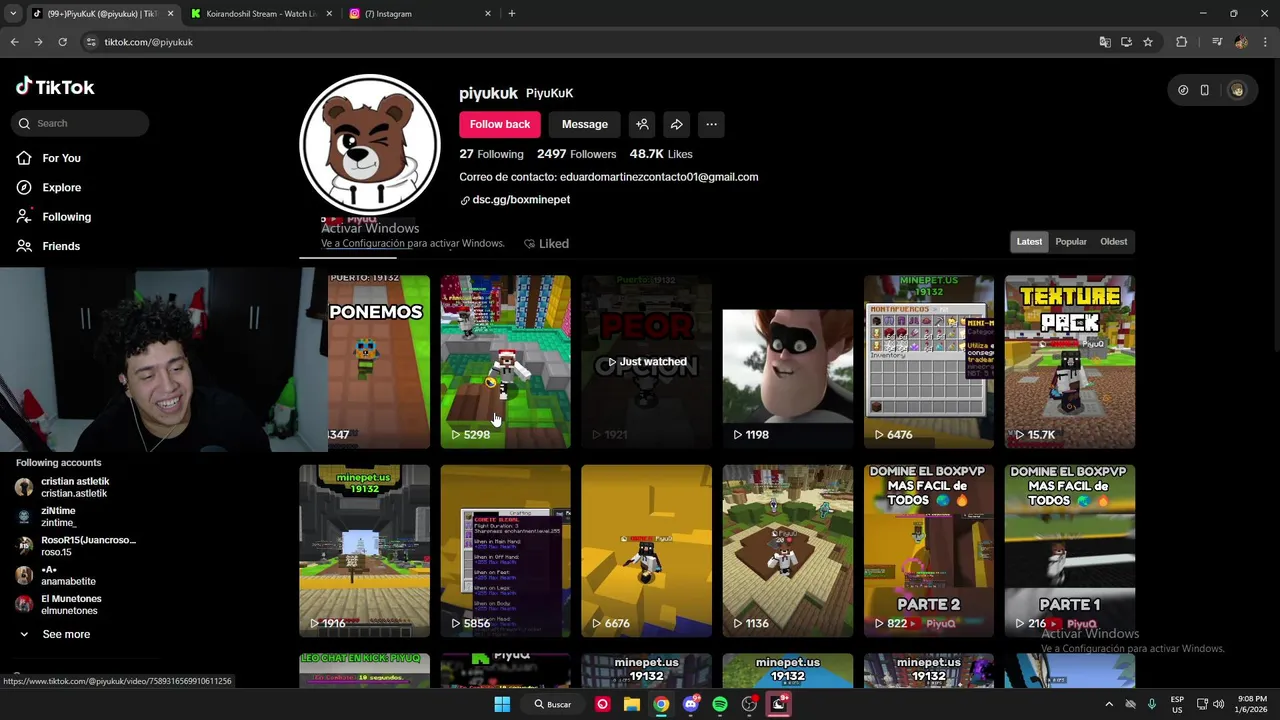The image size is (1280, 720).
Task: Open the video with 5298 views
Action: 505,361
